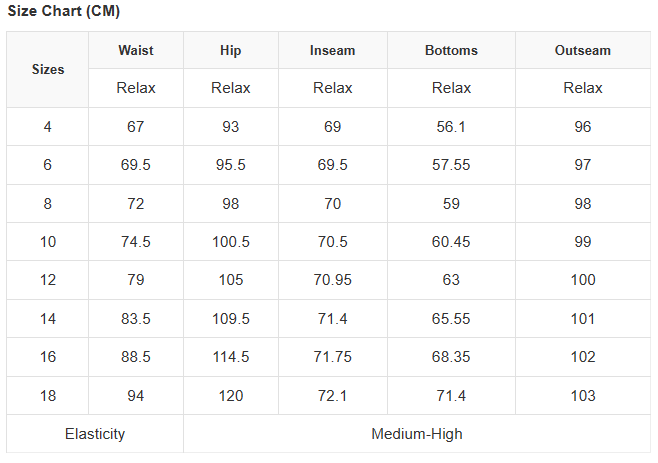
Task: Select the Medium-High elasticity value
Action: (417, 434)
